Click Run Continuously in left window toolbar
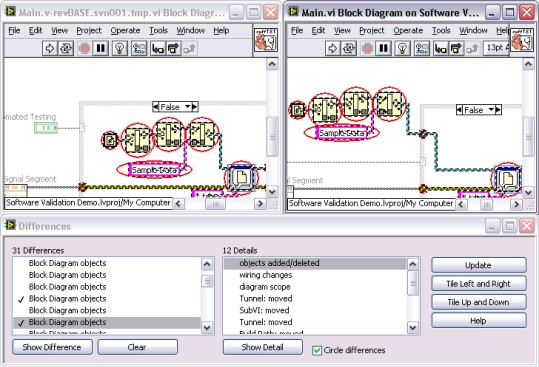Screen dimensions: 539x367 point(66,48)
